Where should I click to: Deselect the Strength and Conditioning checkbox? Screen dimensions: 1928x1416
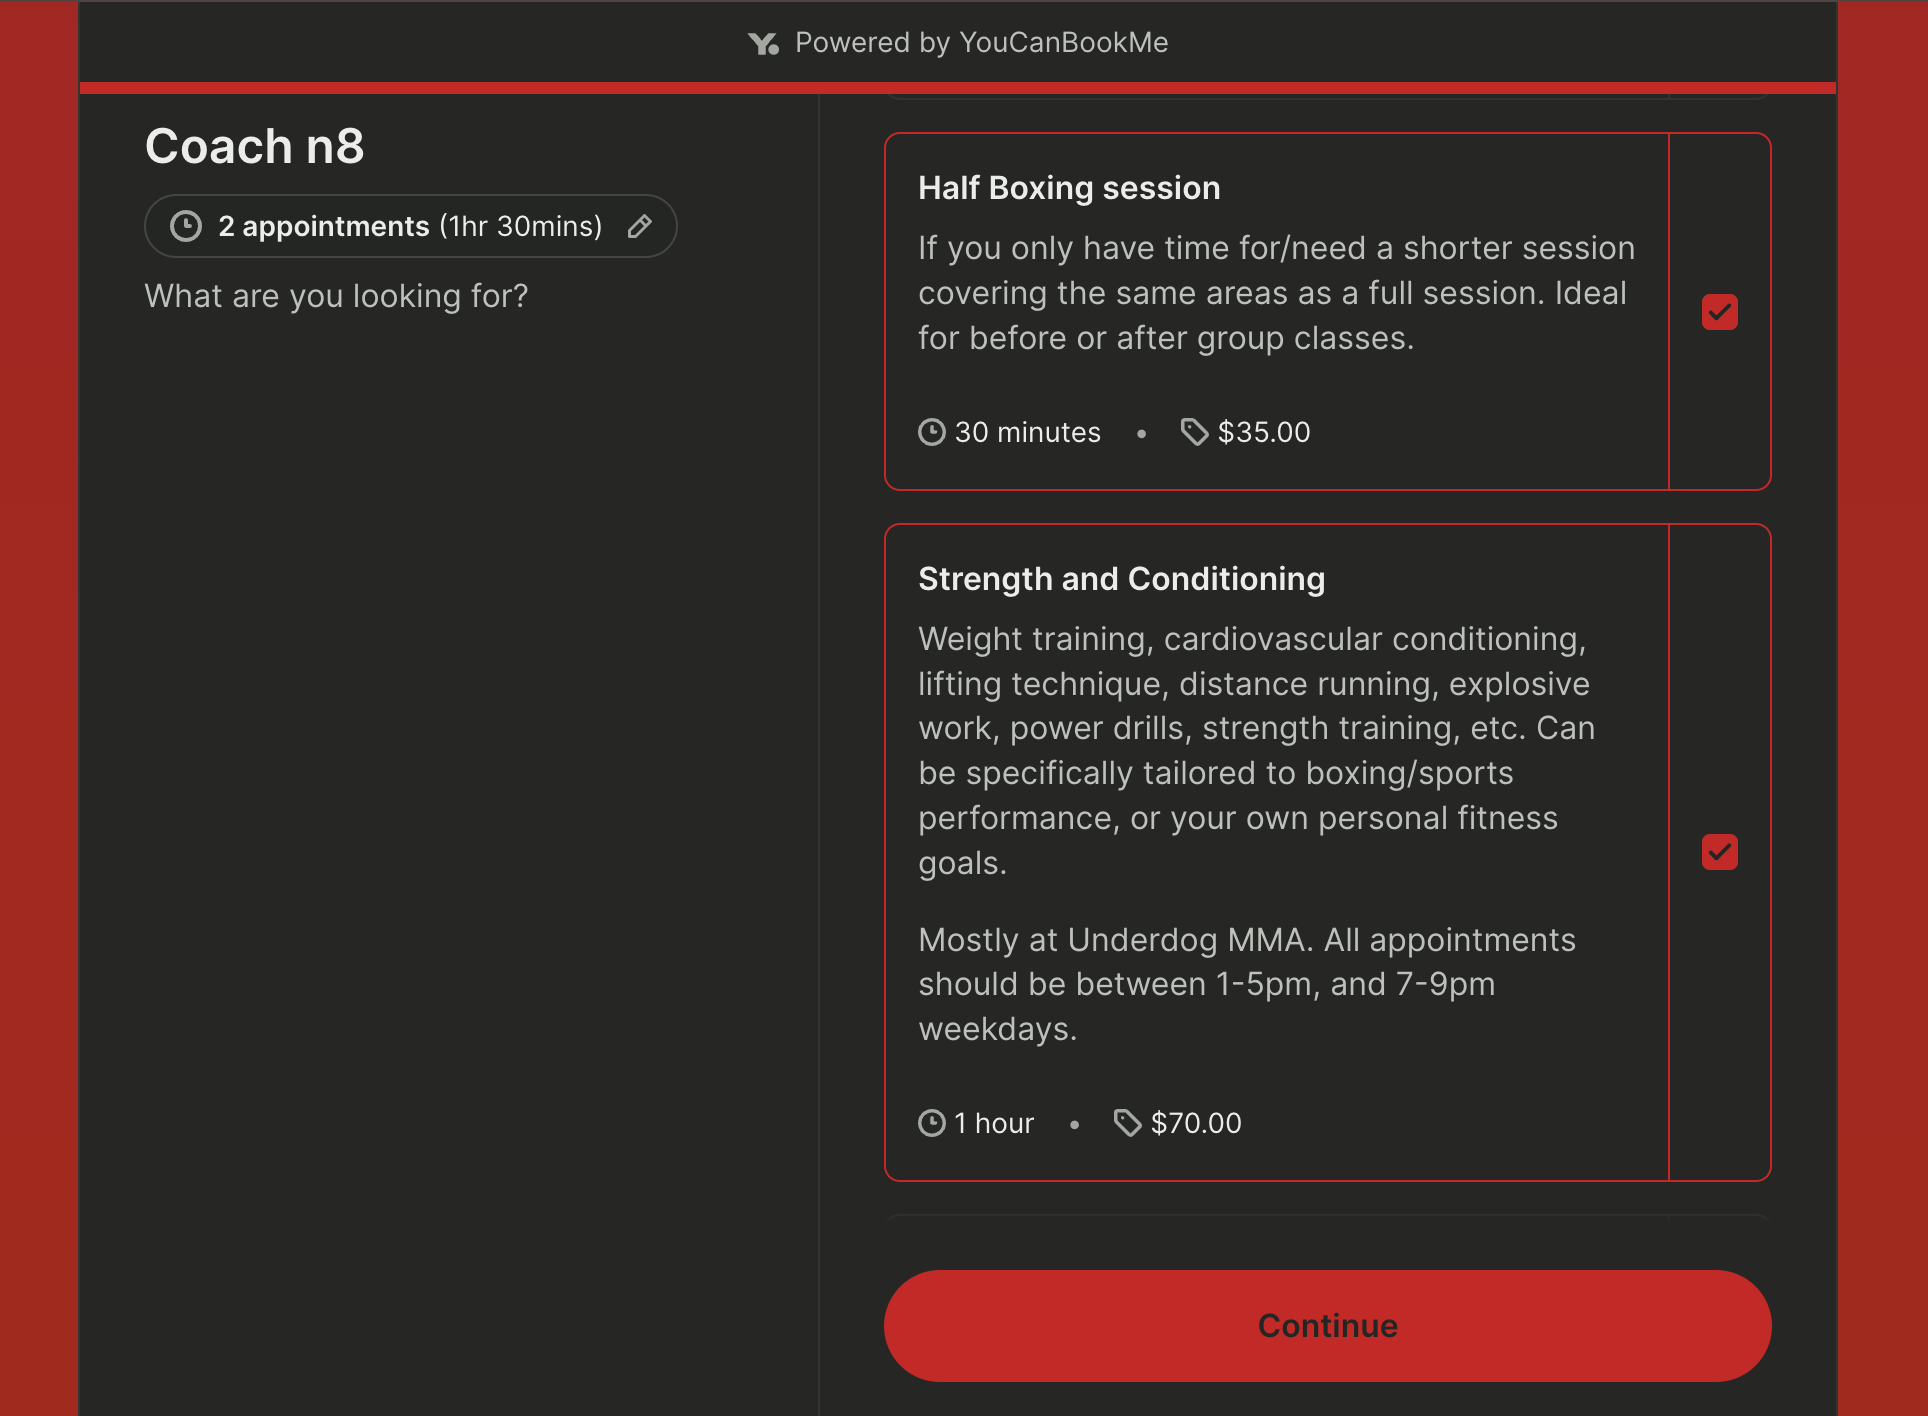(1719, 852)
